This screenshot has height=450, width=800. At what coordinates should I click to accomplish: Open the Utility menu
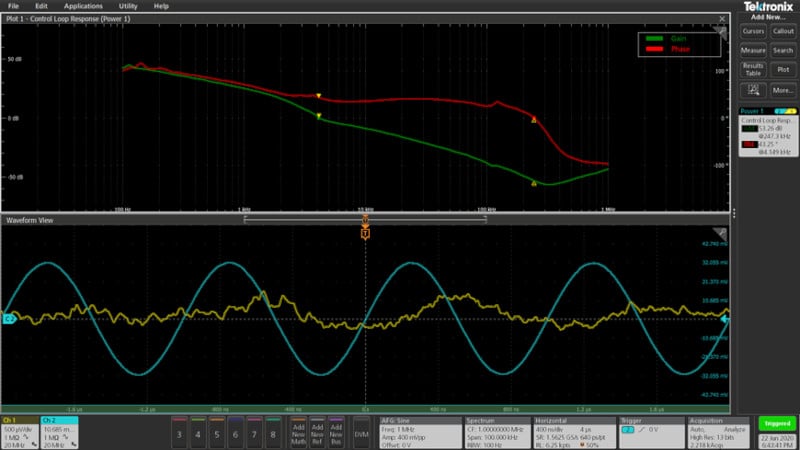click(x=128, y=6)
